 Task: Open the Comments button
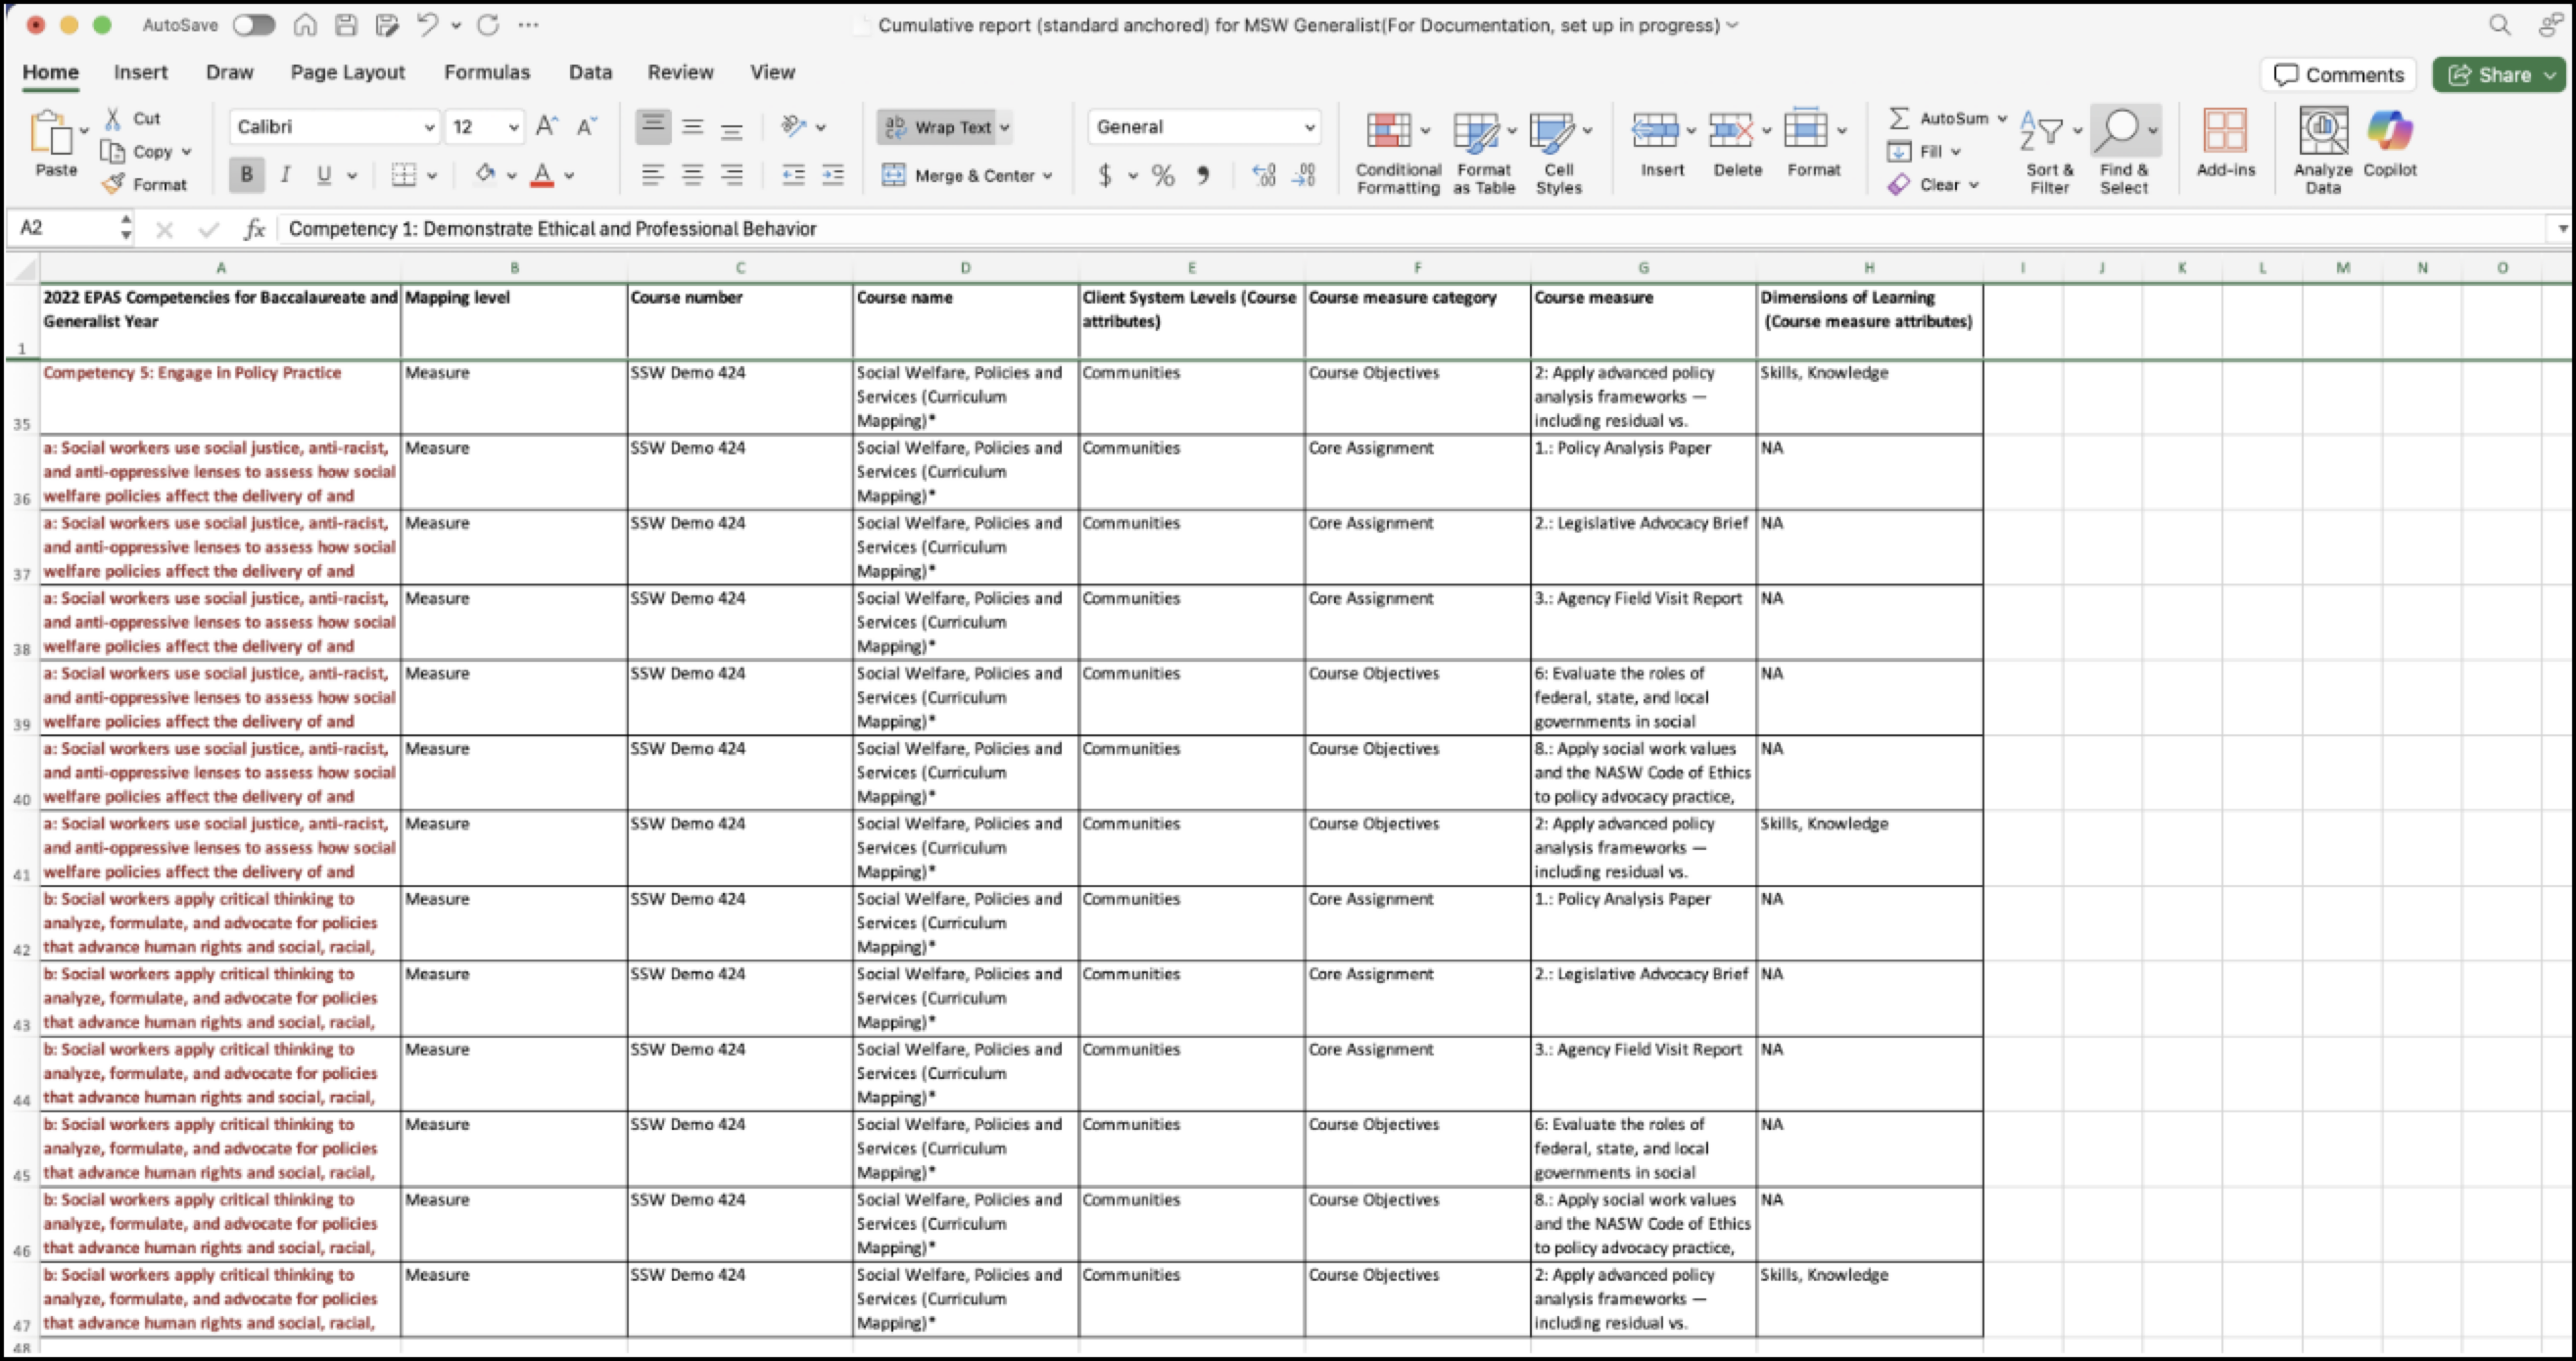click(2338, 75)
